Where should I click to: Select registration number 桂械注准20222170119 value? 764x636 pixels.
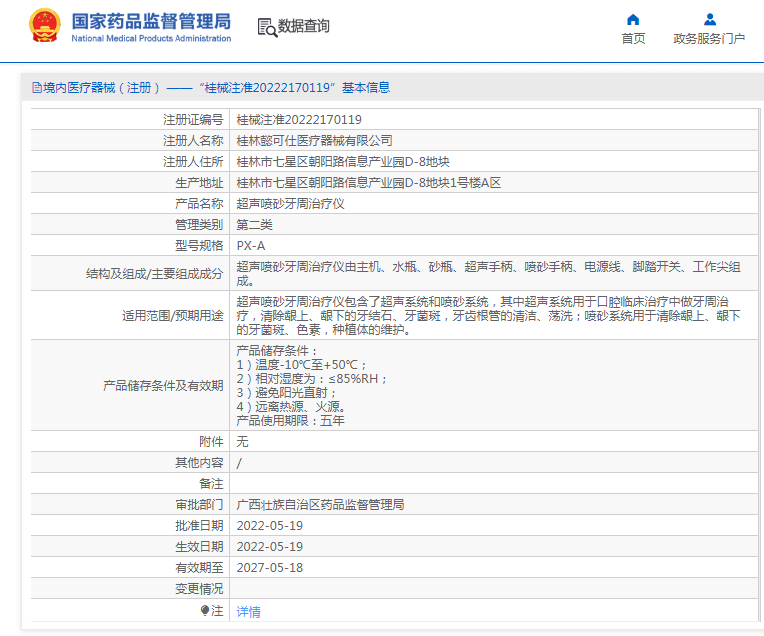tap(299, 119)
